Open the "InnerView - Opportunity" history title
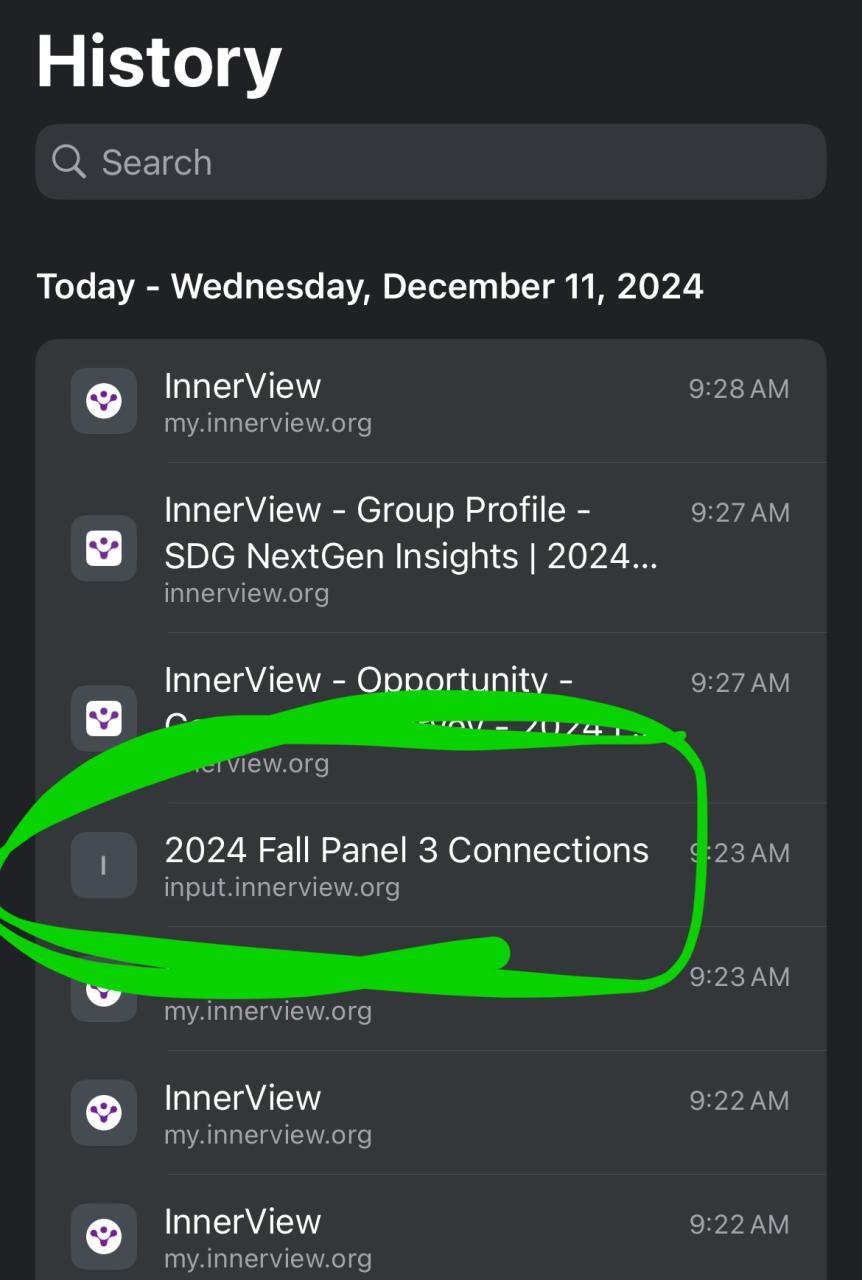 368,680
